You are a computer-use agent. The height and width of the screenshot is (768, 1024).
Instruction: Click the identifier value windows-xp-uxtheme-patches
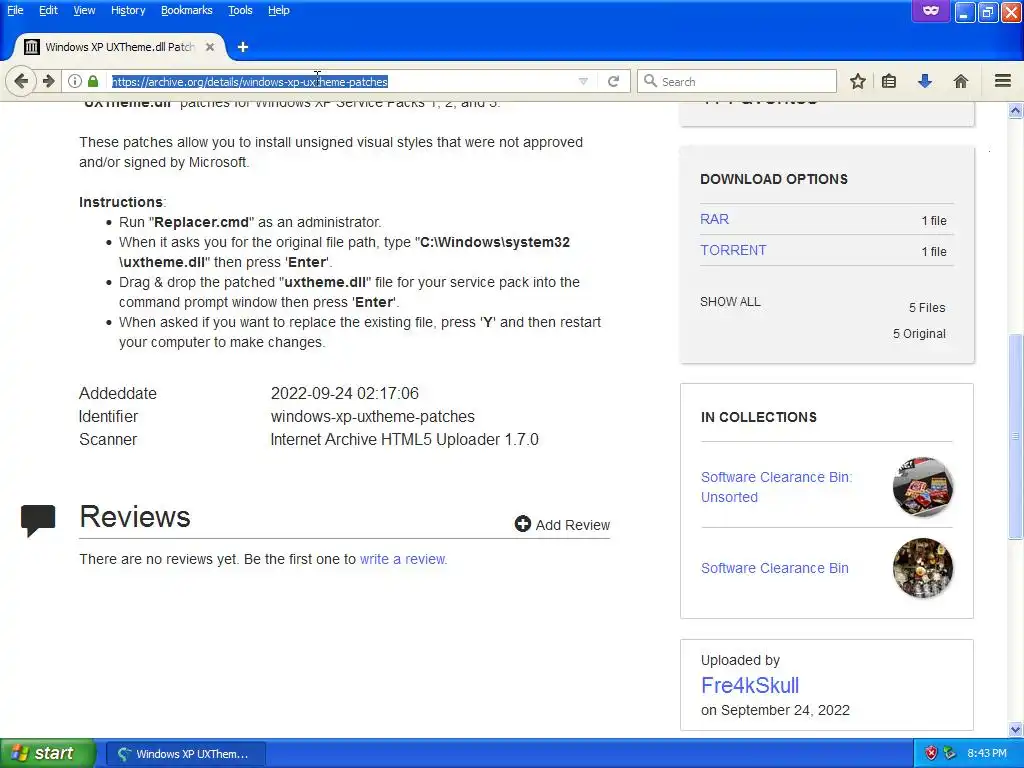pos(372,417)
